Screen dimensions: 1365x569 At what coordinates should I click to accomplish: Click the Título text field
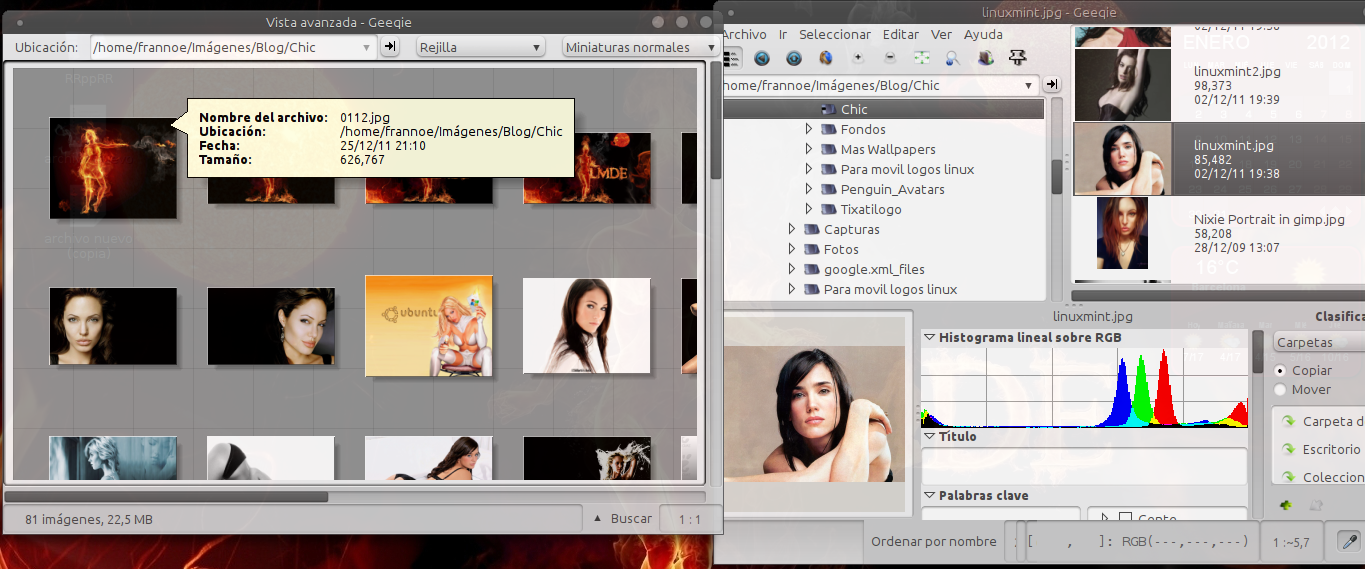[x=1084, y=465]
